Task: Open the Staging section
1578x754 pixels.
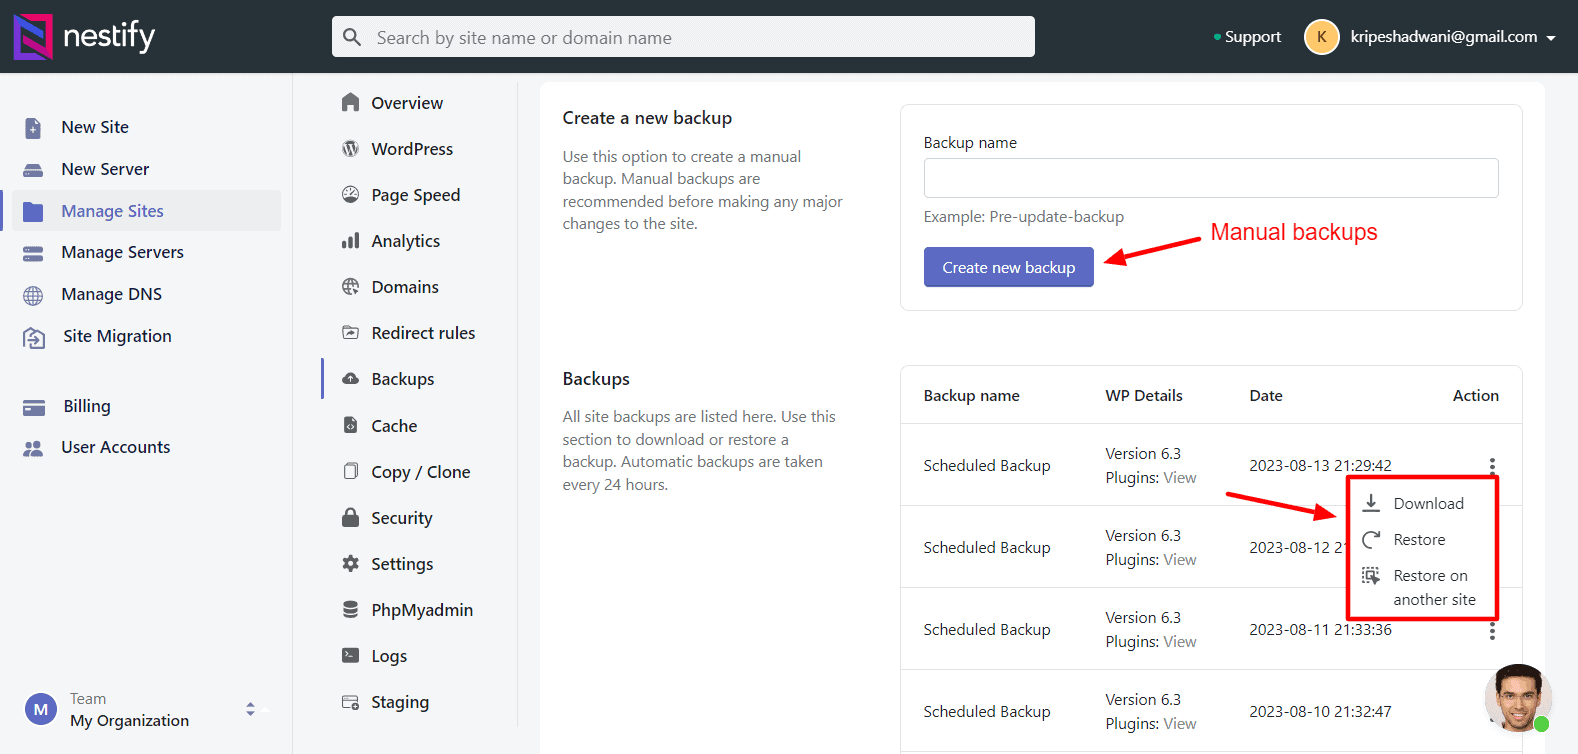Action: [399, 702]
